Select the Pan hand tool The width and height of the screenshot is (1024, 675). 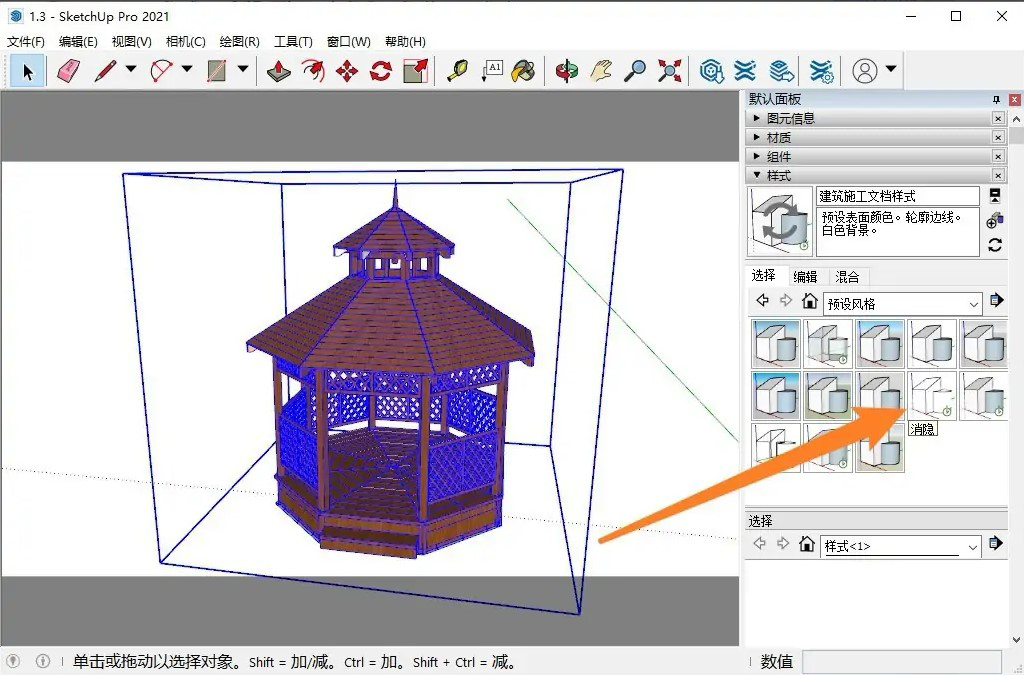pyautogui.click(x=601, y=71)
